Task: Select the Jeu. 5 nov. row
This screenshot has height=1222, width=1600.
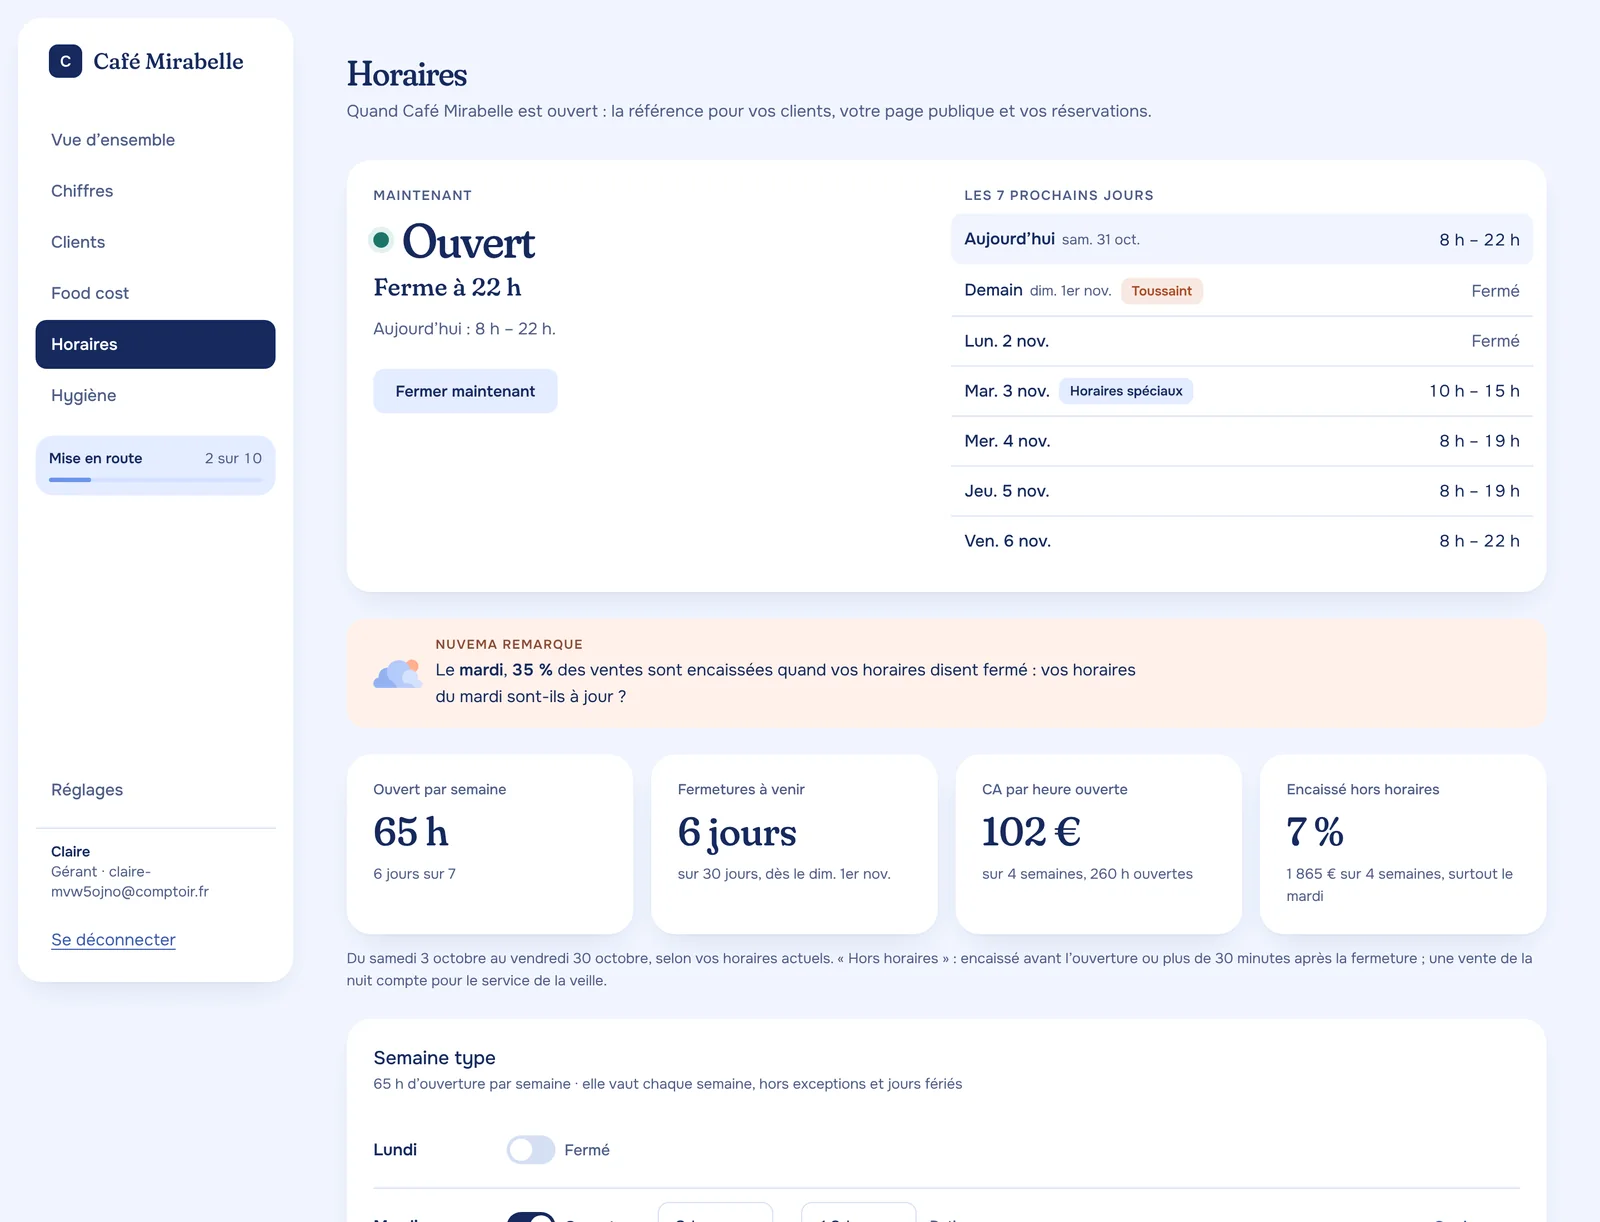Action: click(1241, 491)
